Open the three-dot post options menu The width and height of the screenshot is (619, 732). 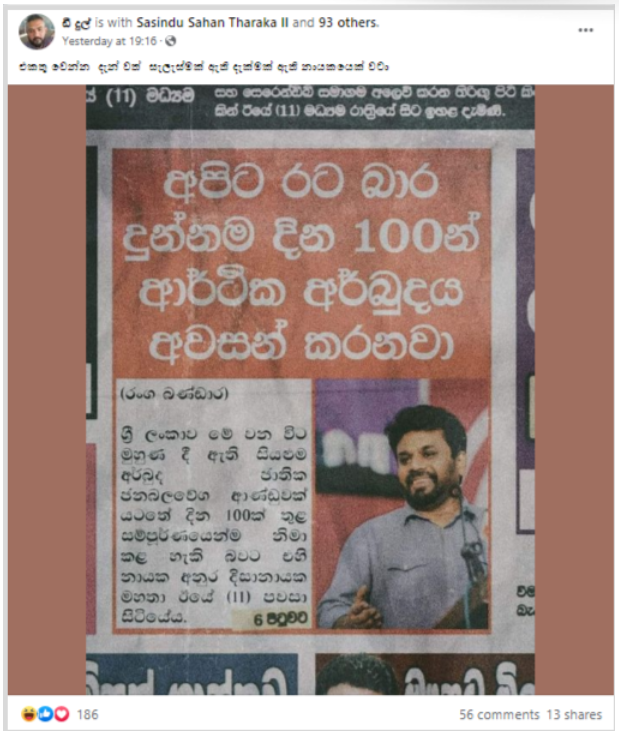click(585, 30)
